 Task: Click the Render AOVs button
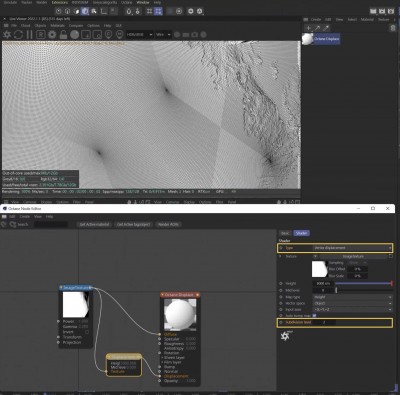point(168,225)
